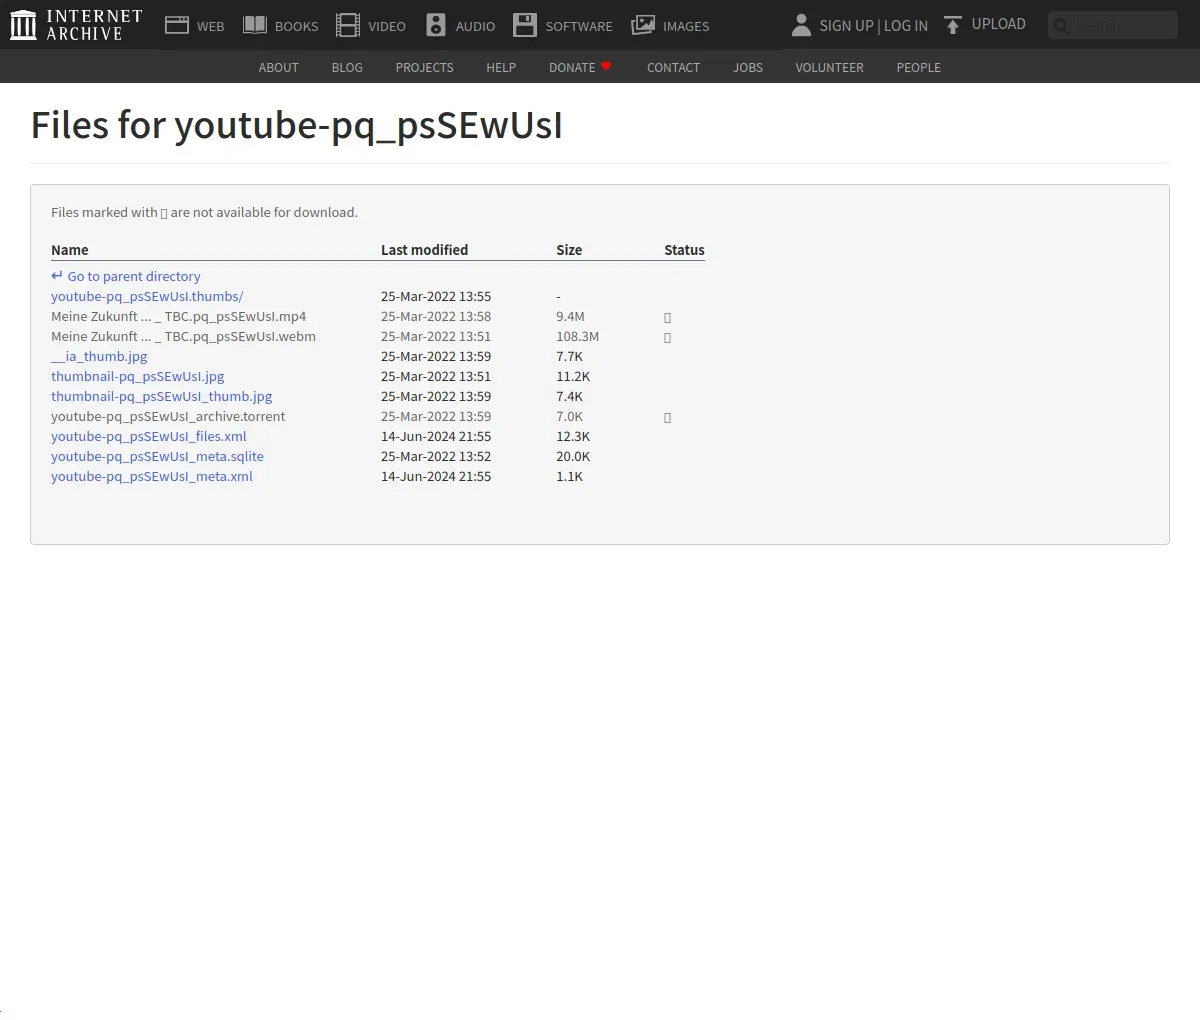
Task: Open the PEOPLE link
Action: click(918, 67)
